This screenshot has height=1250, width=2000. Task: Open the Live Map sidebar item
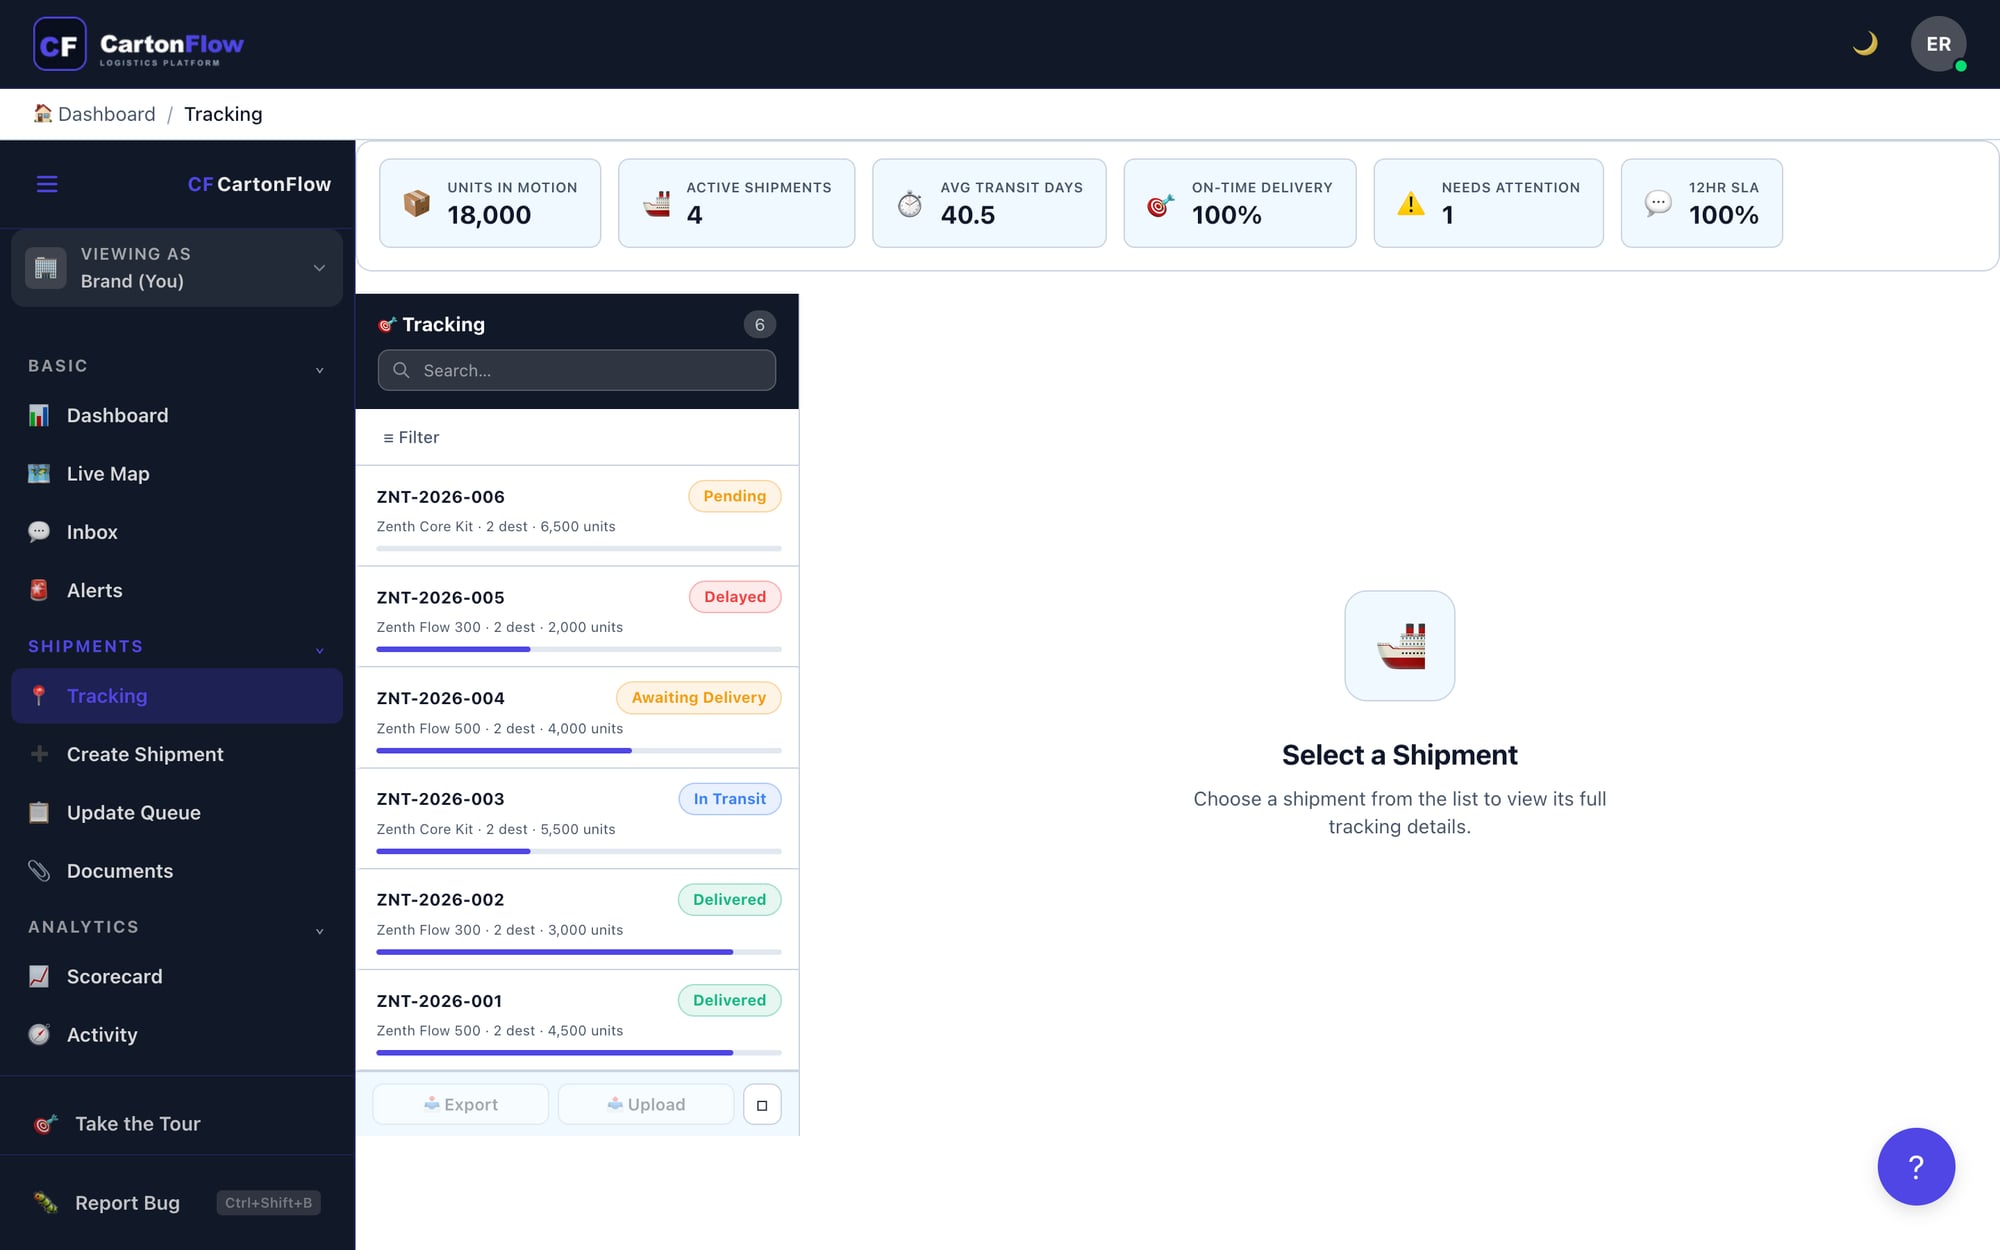108,474
